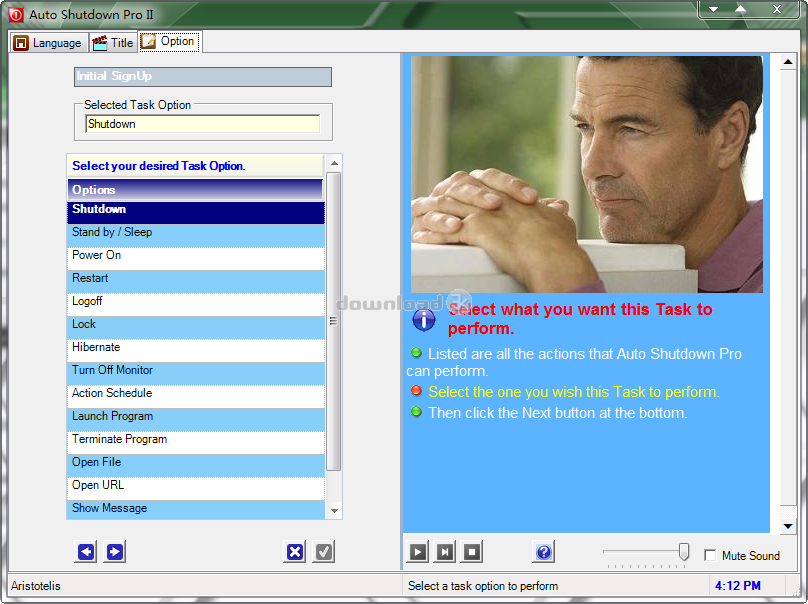Select the Launch Program option
Screen dimensions: 808x604
196,420
